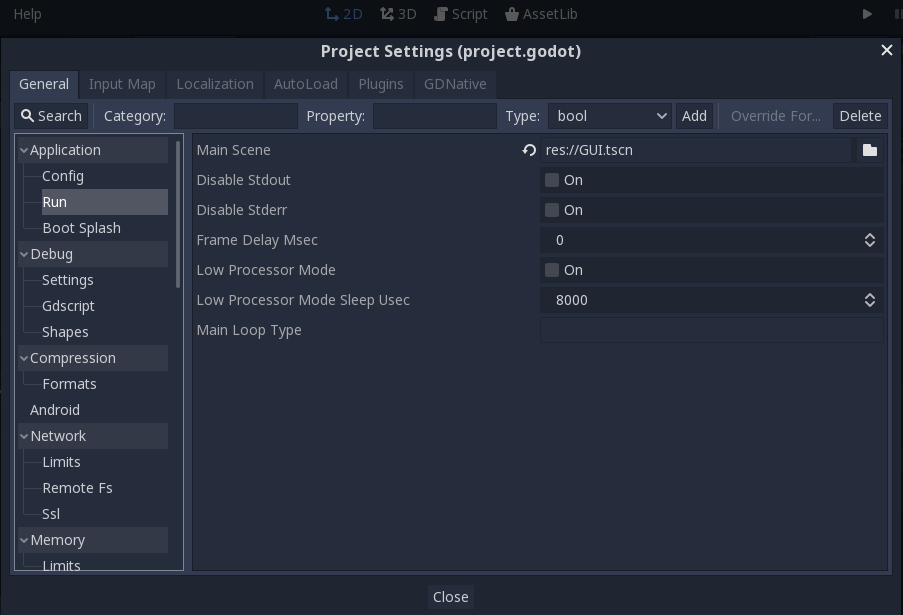The width and height of the screenshot is (903, 615).
Task: Select Limits under Memory
Action: [x=62, y=565]
